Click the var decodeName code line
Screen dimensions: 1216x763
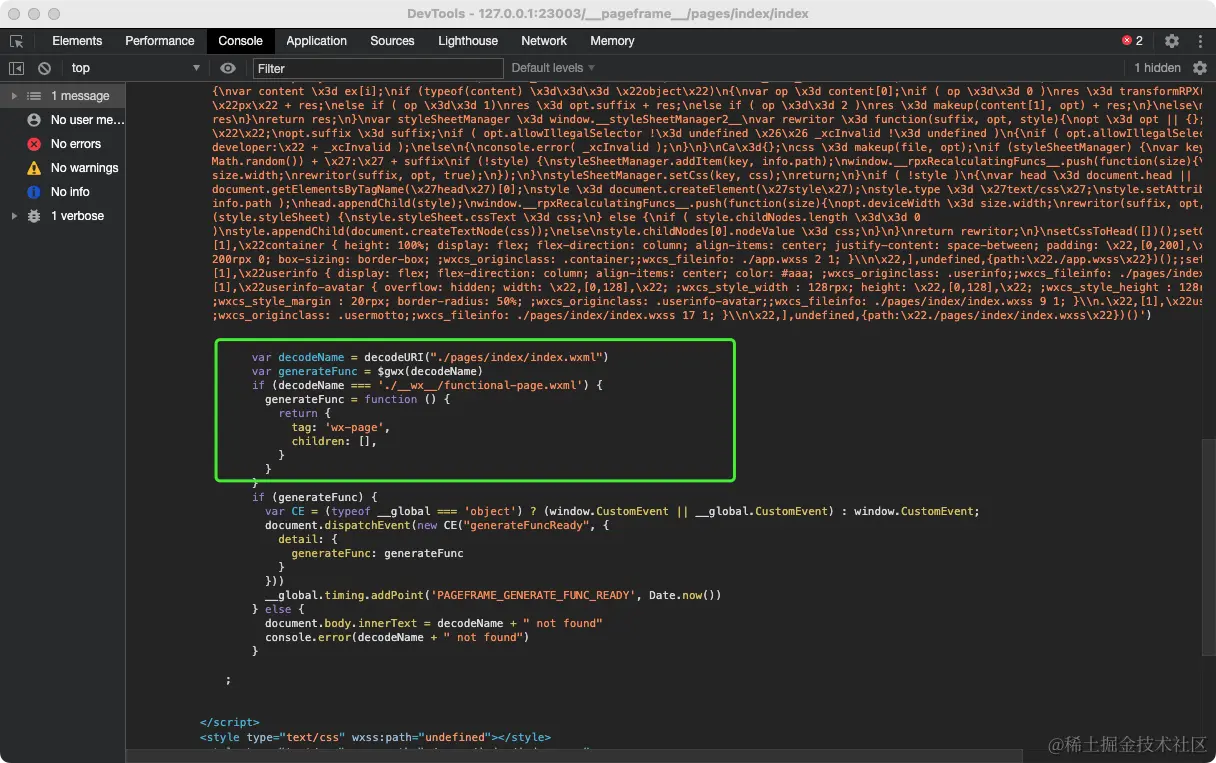(430, 357)
